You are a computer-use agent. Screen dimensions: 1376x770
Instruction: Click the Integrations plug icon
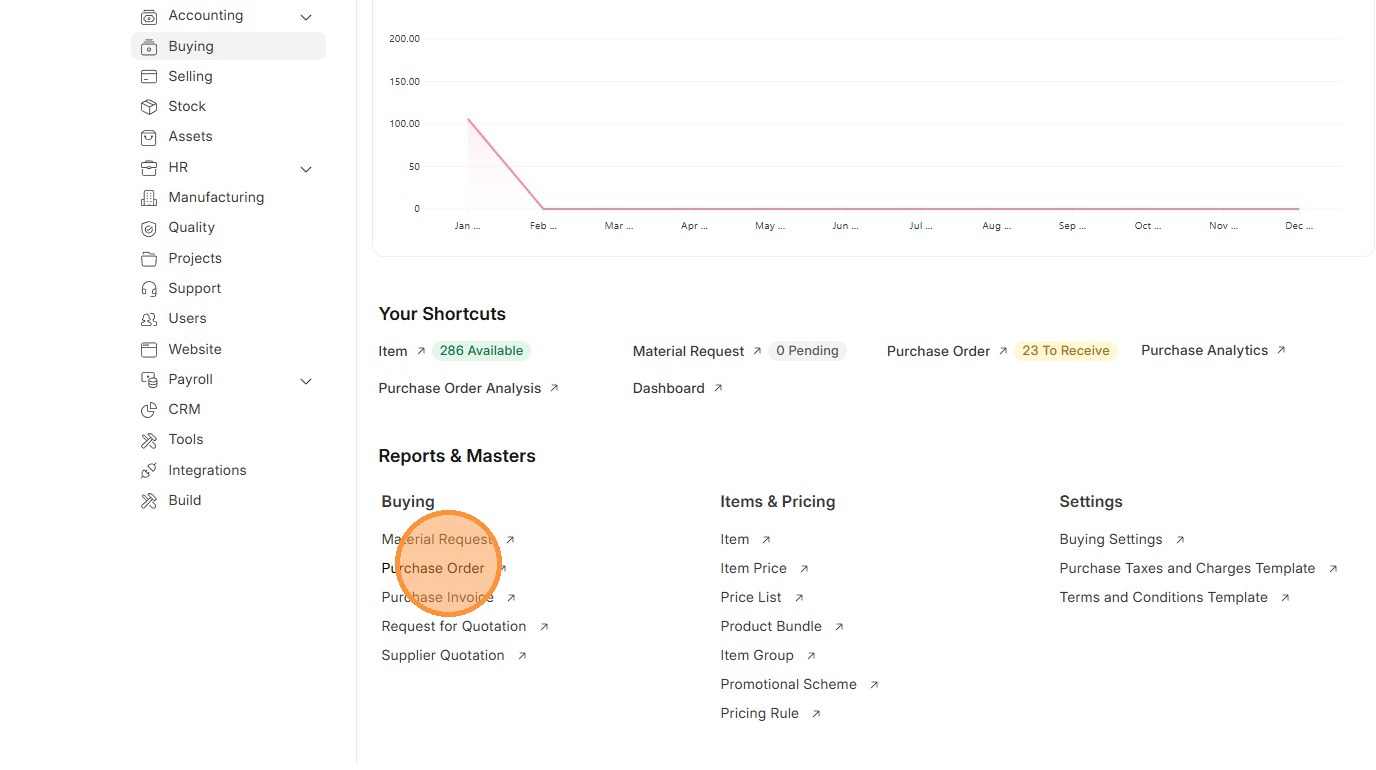pyautogui.click(x=149, y=471)
